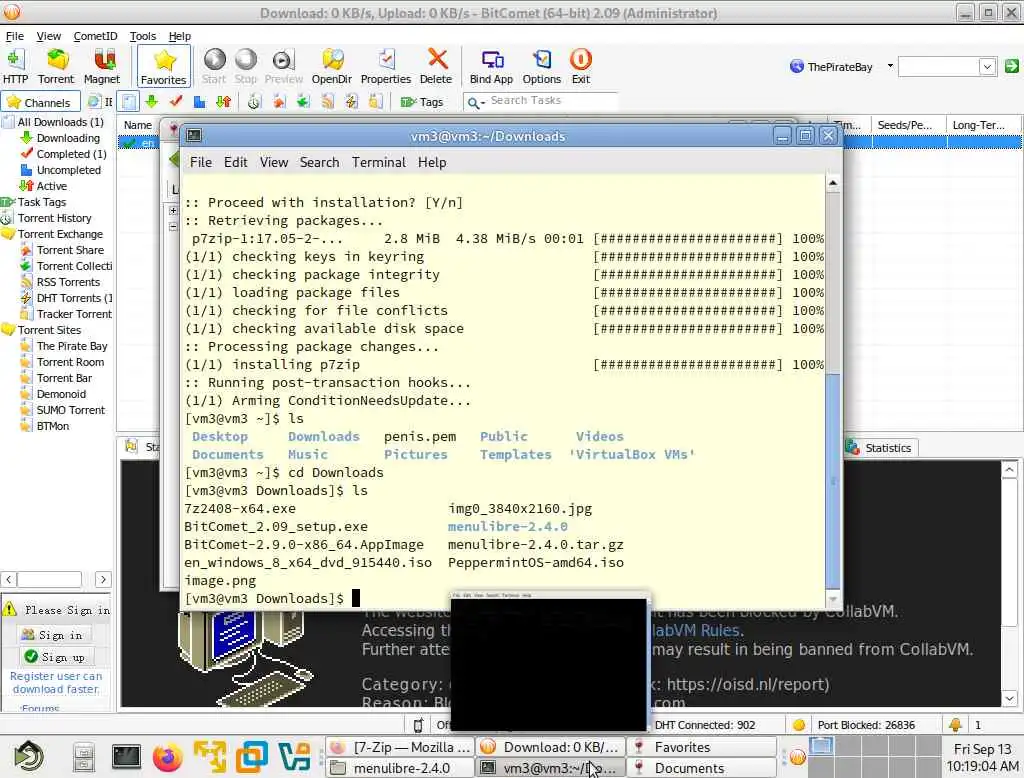The image size is (1024, 778).
Task: Click the green go arrow beside search box
Action: [x=1012, y=66]
